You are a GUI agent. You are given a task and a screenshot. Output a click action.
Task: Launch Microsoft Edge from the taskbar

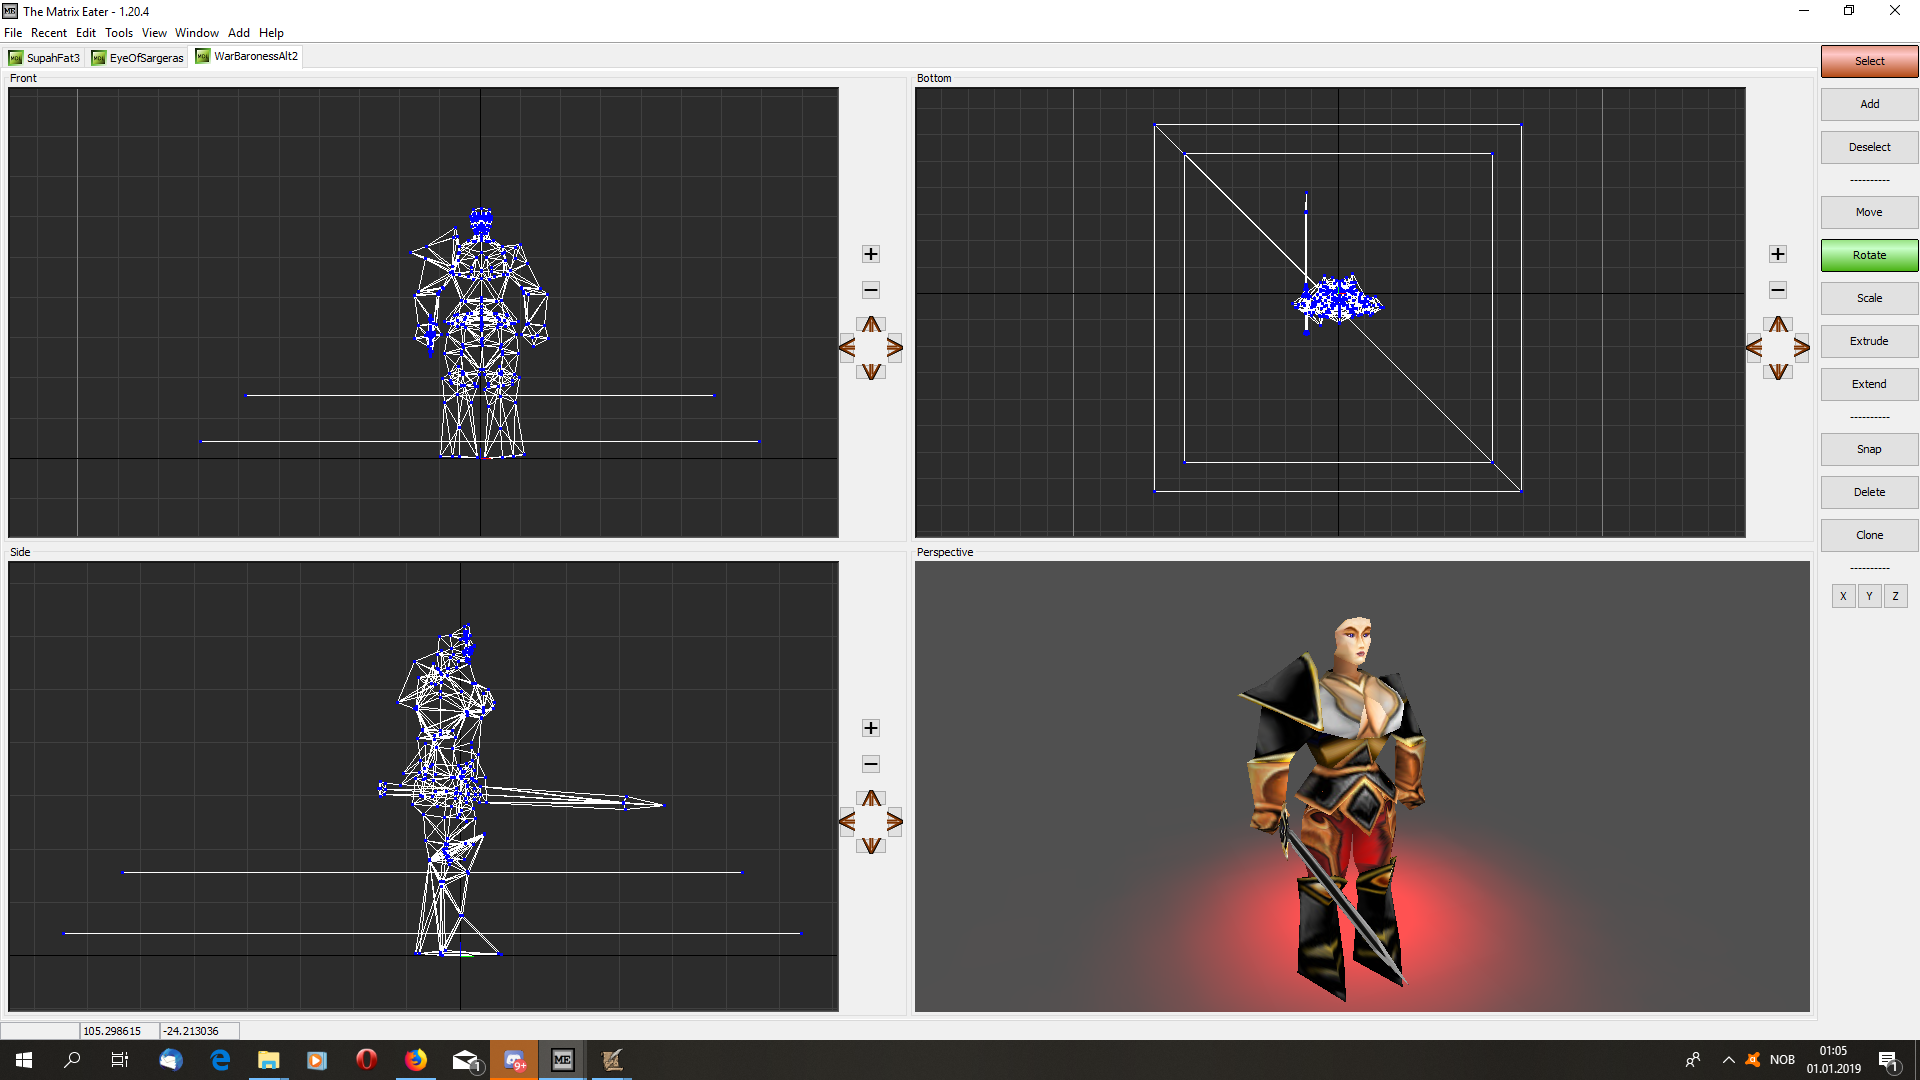coord(220,1060)
